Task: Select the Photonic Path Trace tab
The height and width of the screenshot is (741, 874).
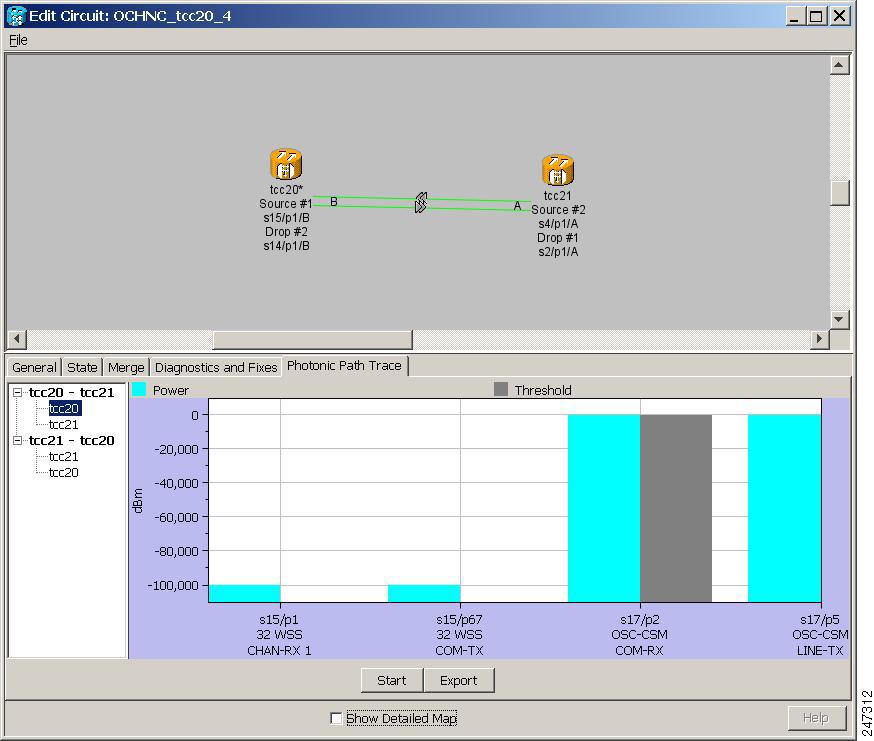Action: [344, 366]
